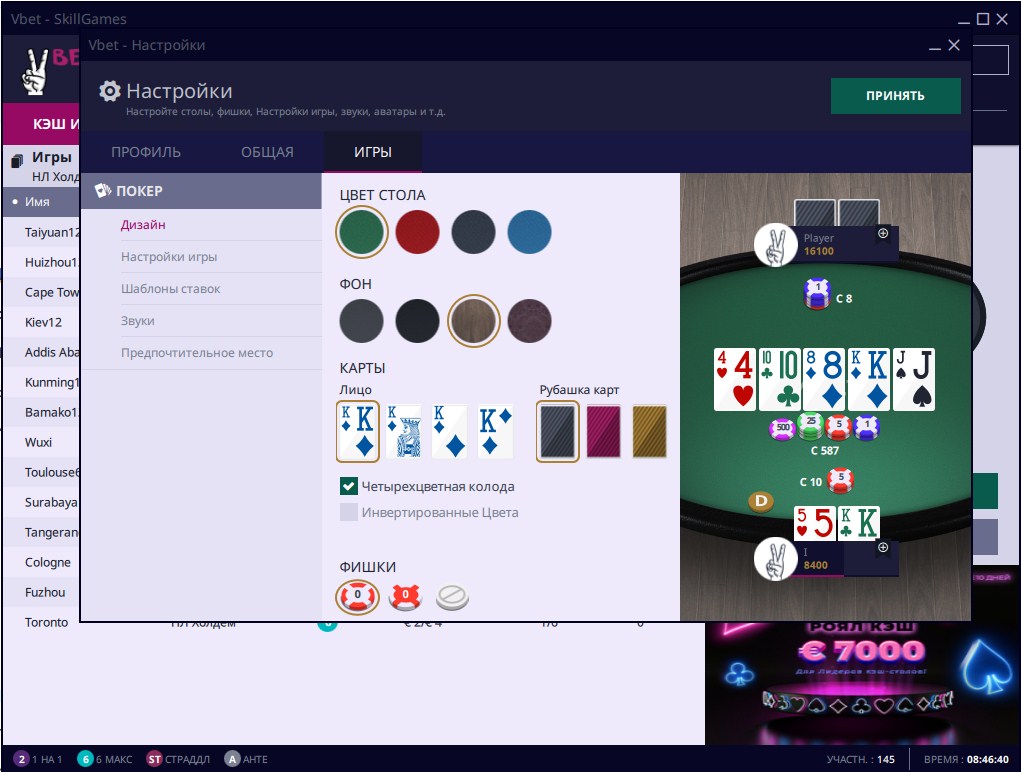Toggle the 6 МАКС filter
The image size is (1021, 772).
point(105,759)
